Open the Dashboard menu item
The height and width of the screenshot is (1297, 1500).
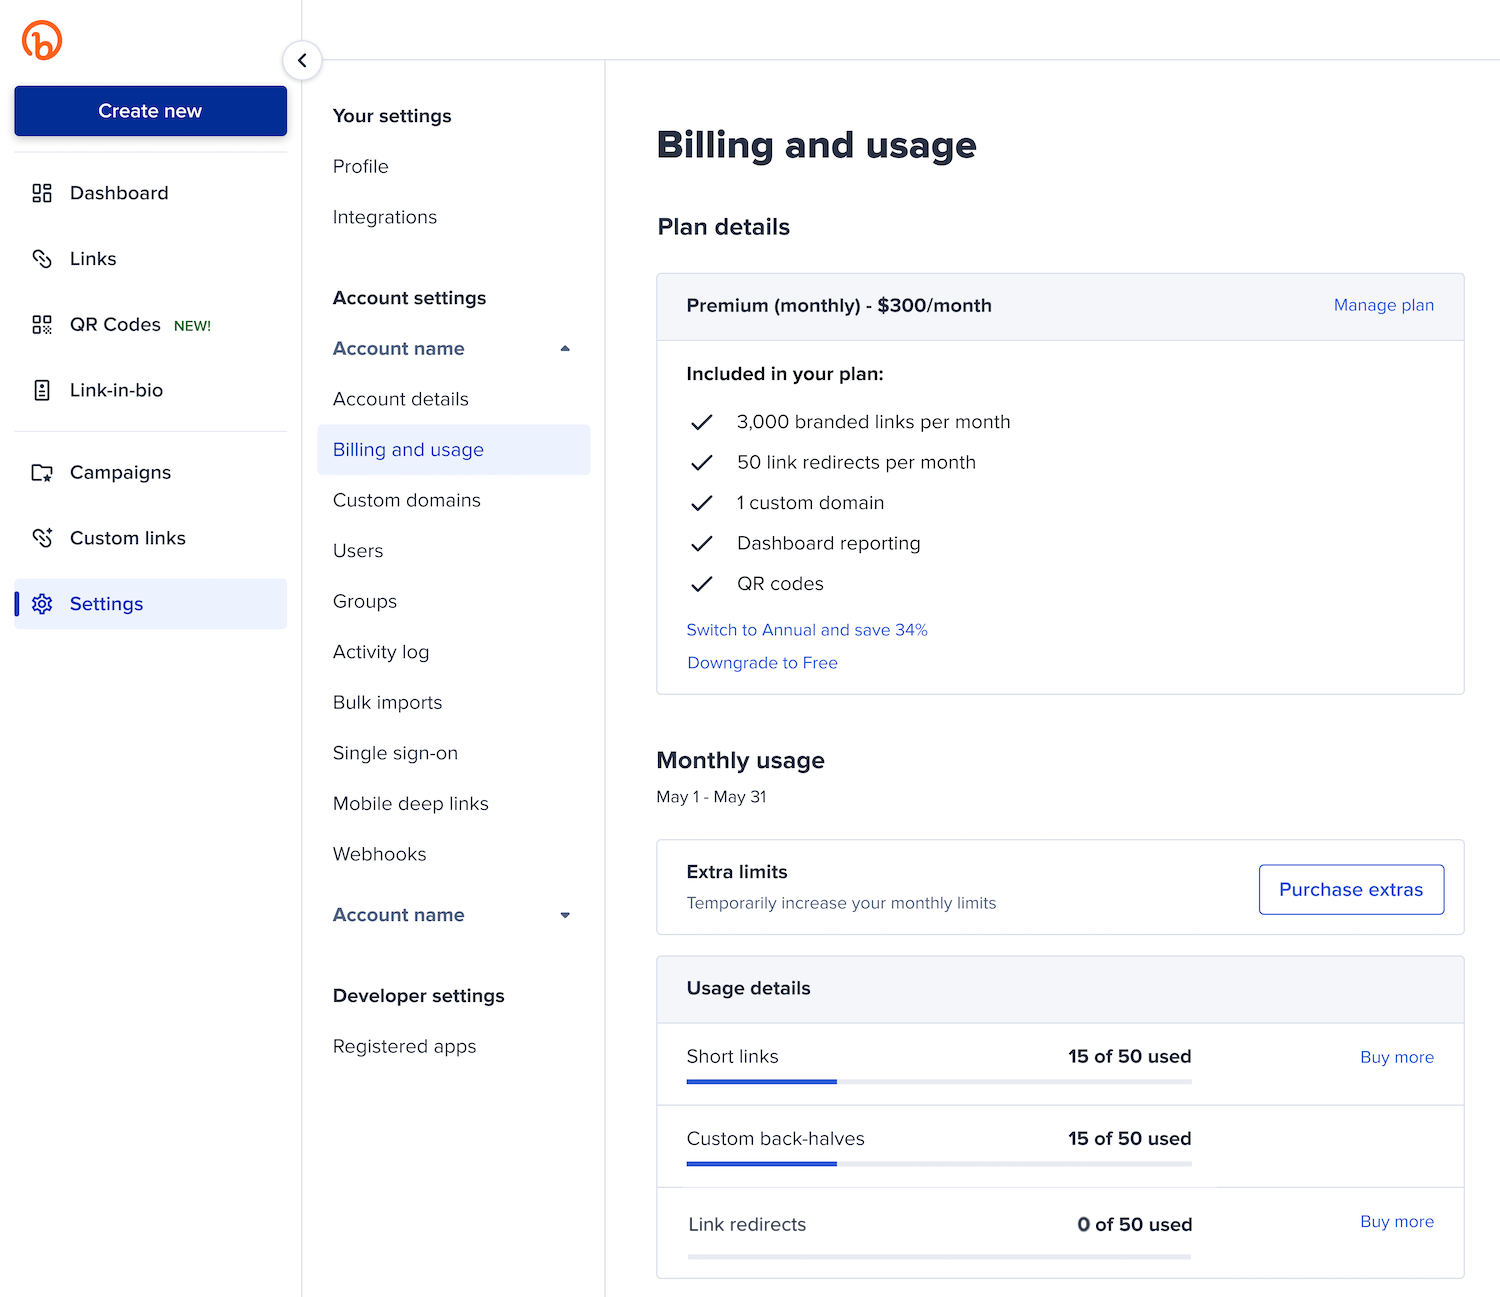click(151, 193)
